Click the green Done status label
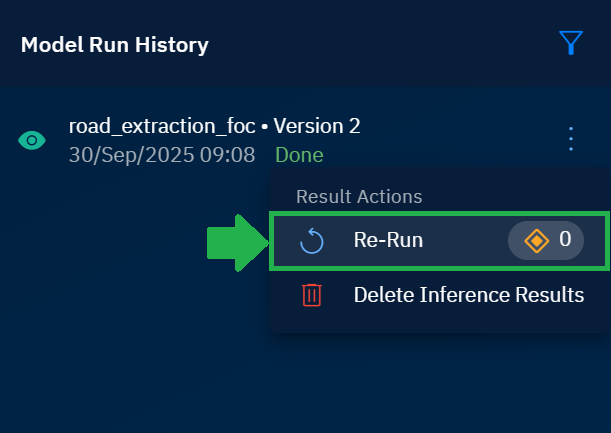Image resolution: width=611 pixels, height=433 pixels. pyautogui.click(x=299, y=155)
